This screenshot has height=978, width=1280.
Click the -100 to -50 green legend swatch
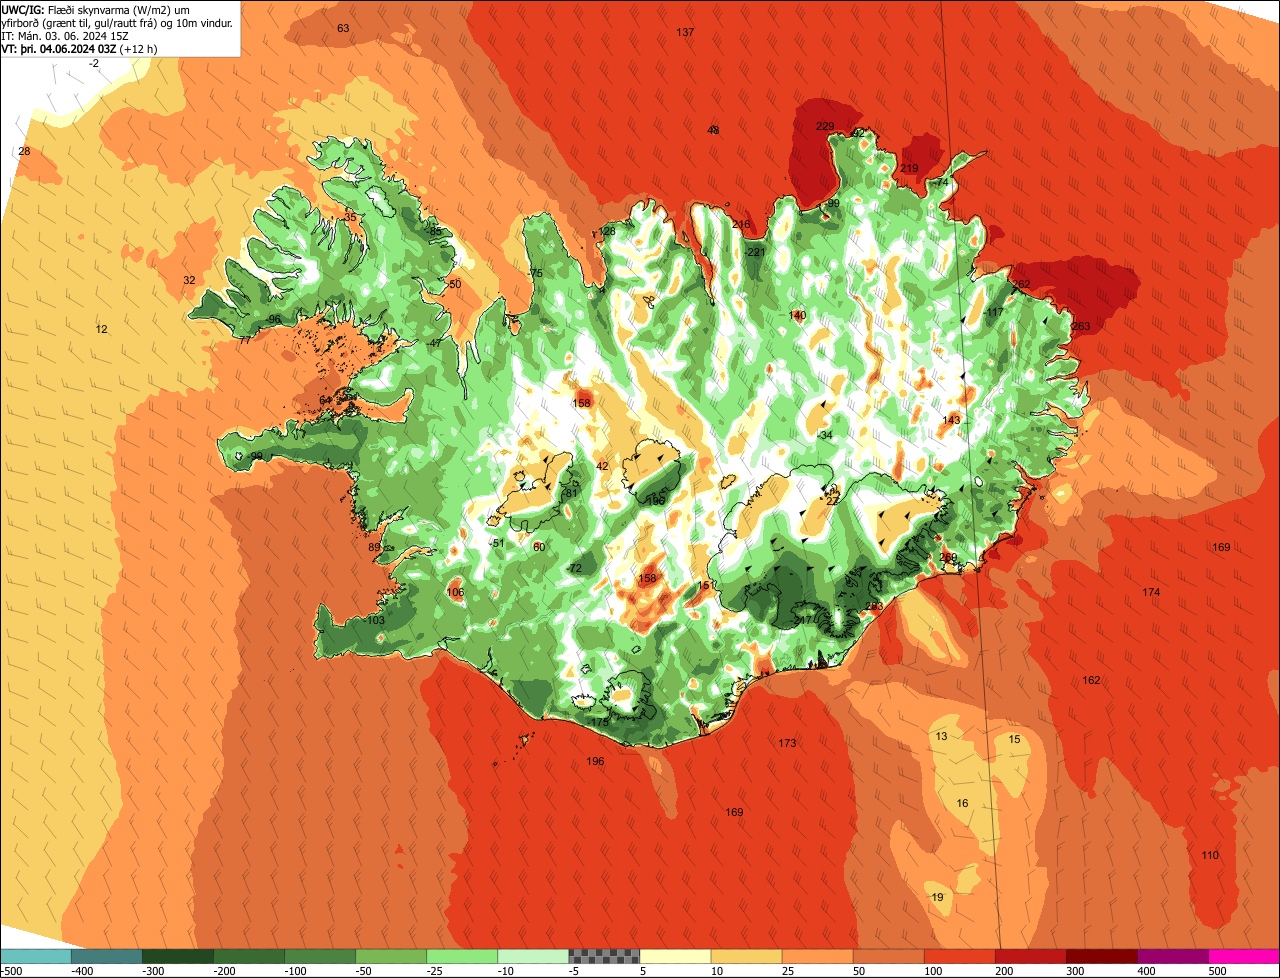click(x=320, y=956)
